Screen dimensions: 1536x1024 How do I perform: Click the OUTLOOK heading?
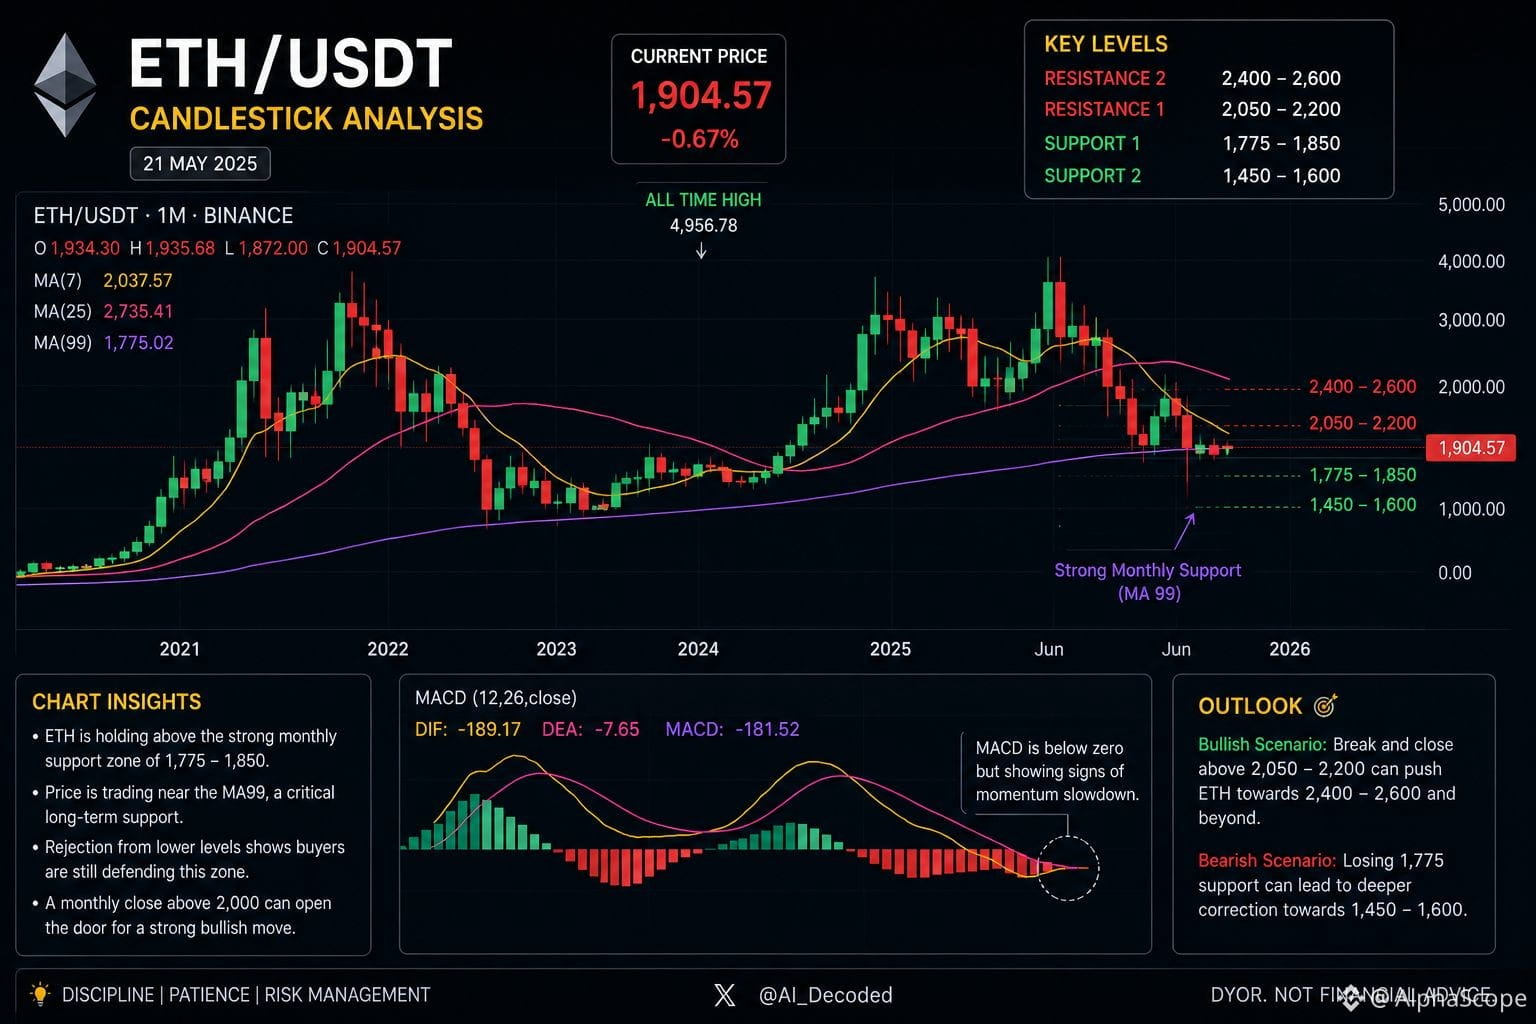(x=1250, y=706)
